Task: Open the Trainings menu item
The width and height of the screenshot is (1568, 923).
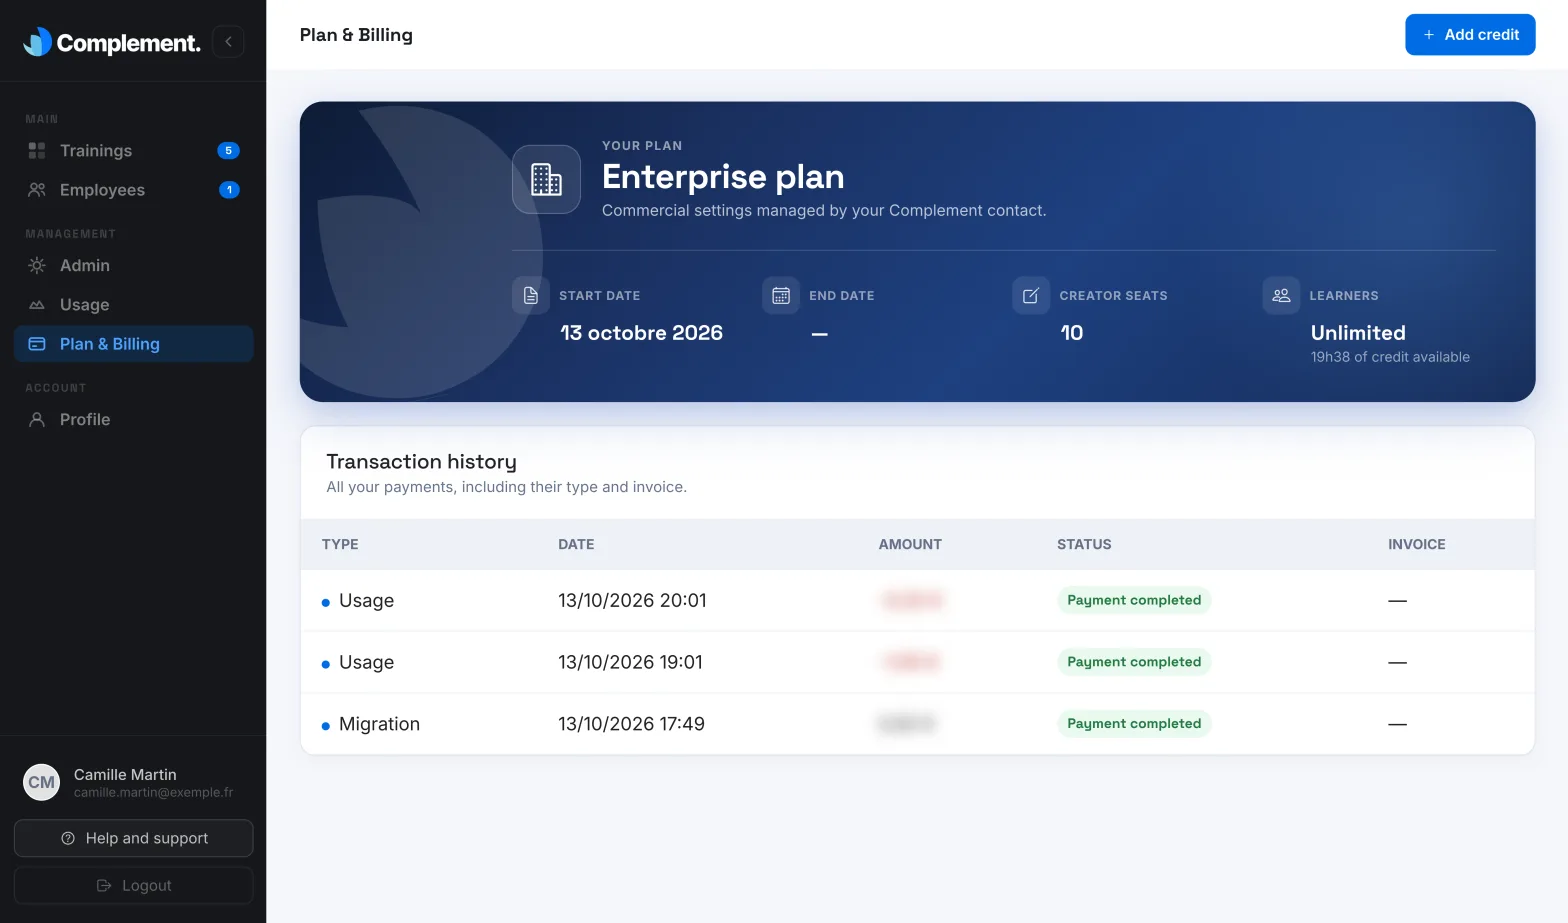Action: tap(133, 151)
